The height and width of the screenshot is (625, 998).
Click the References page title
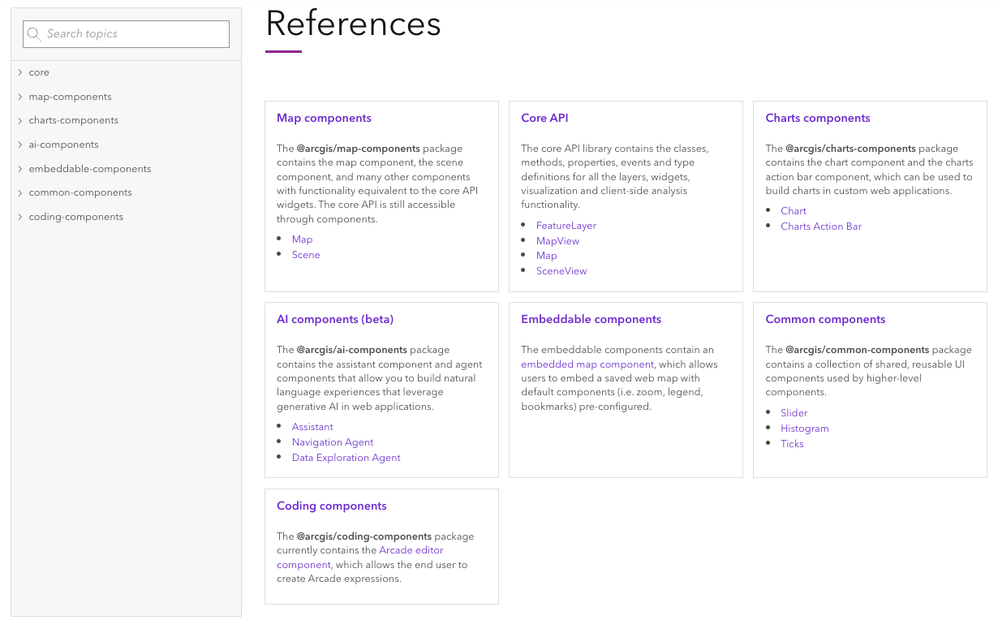click(353, 24)
